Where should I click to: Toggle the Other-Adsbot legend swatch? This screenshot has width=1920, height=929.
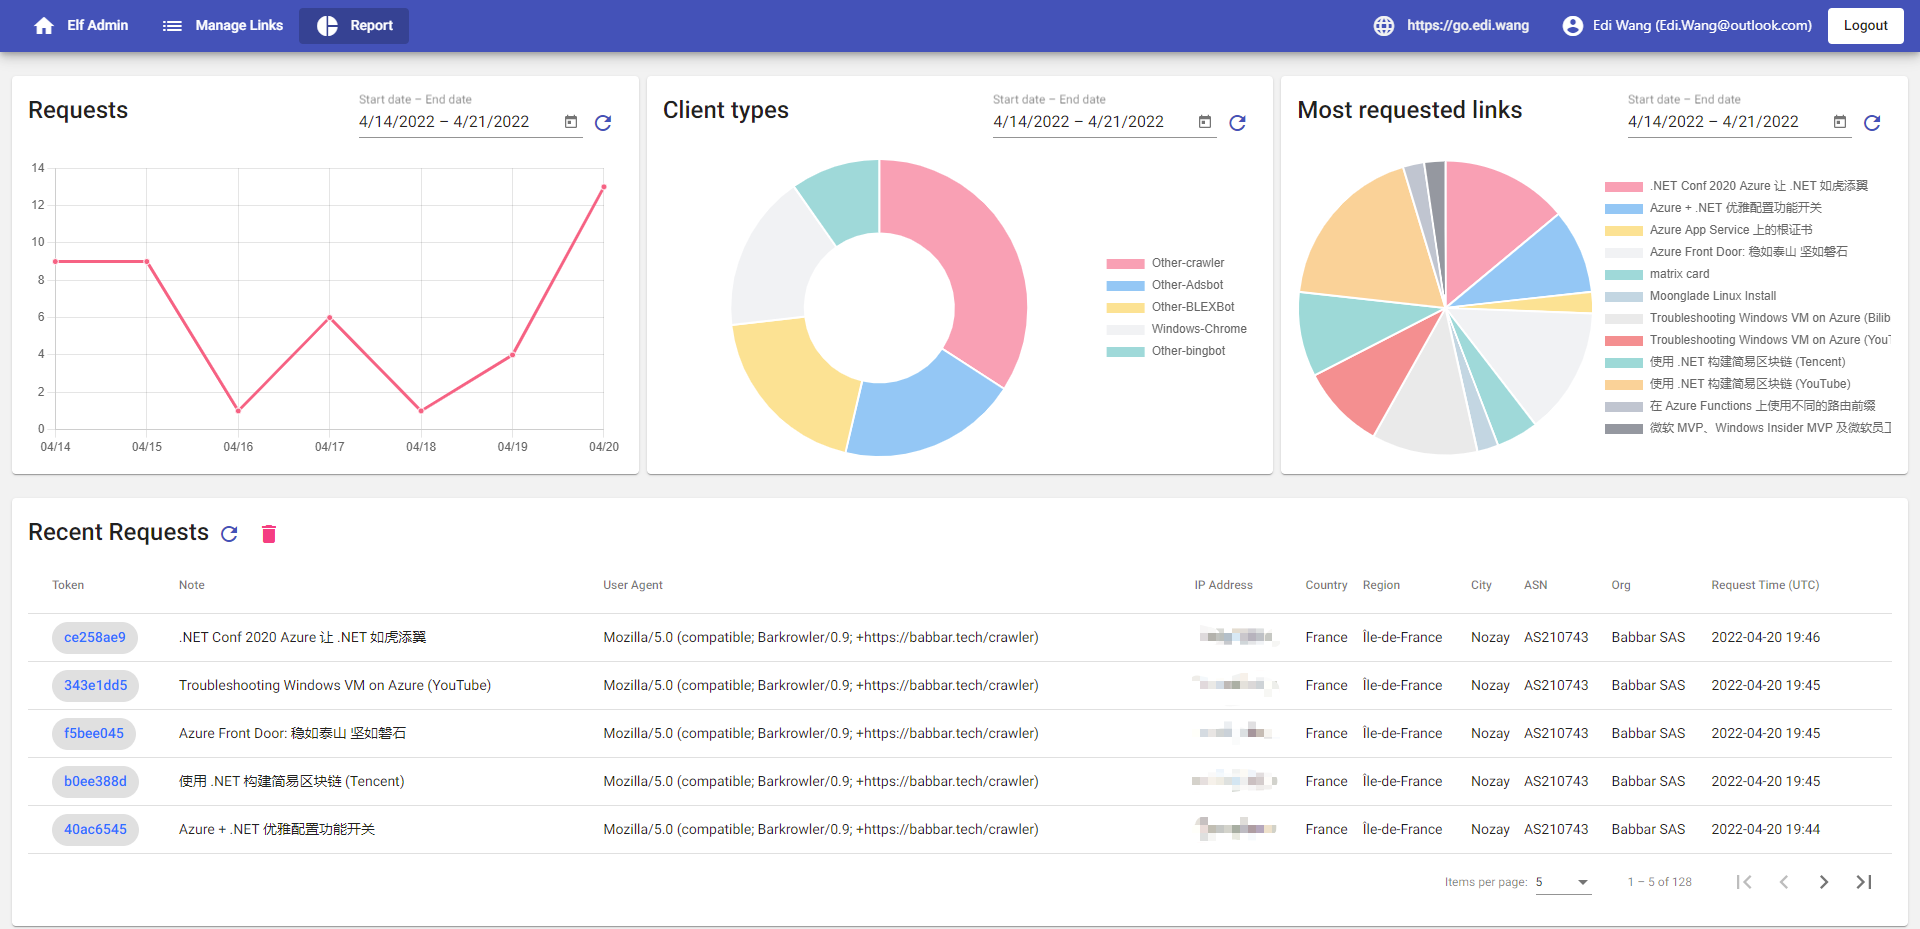point(1125,286)
